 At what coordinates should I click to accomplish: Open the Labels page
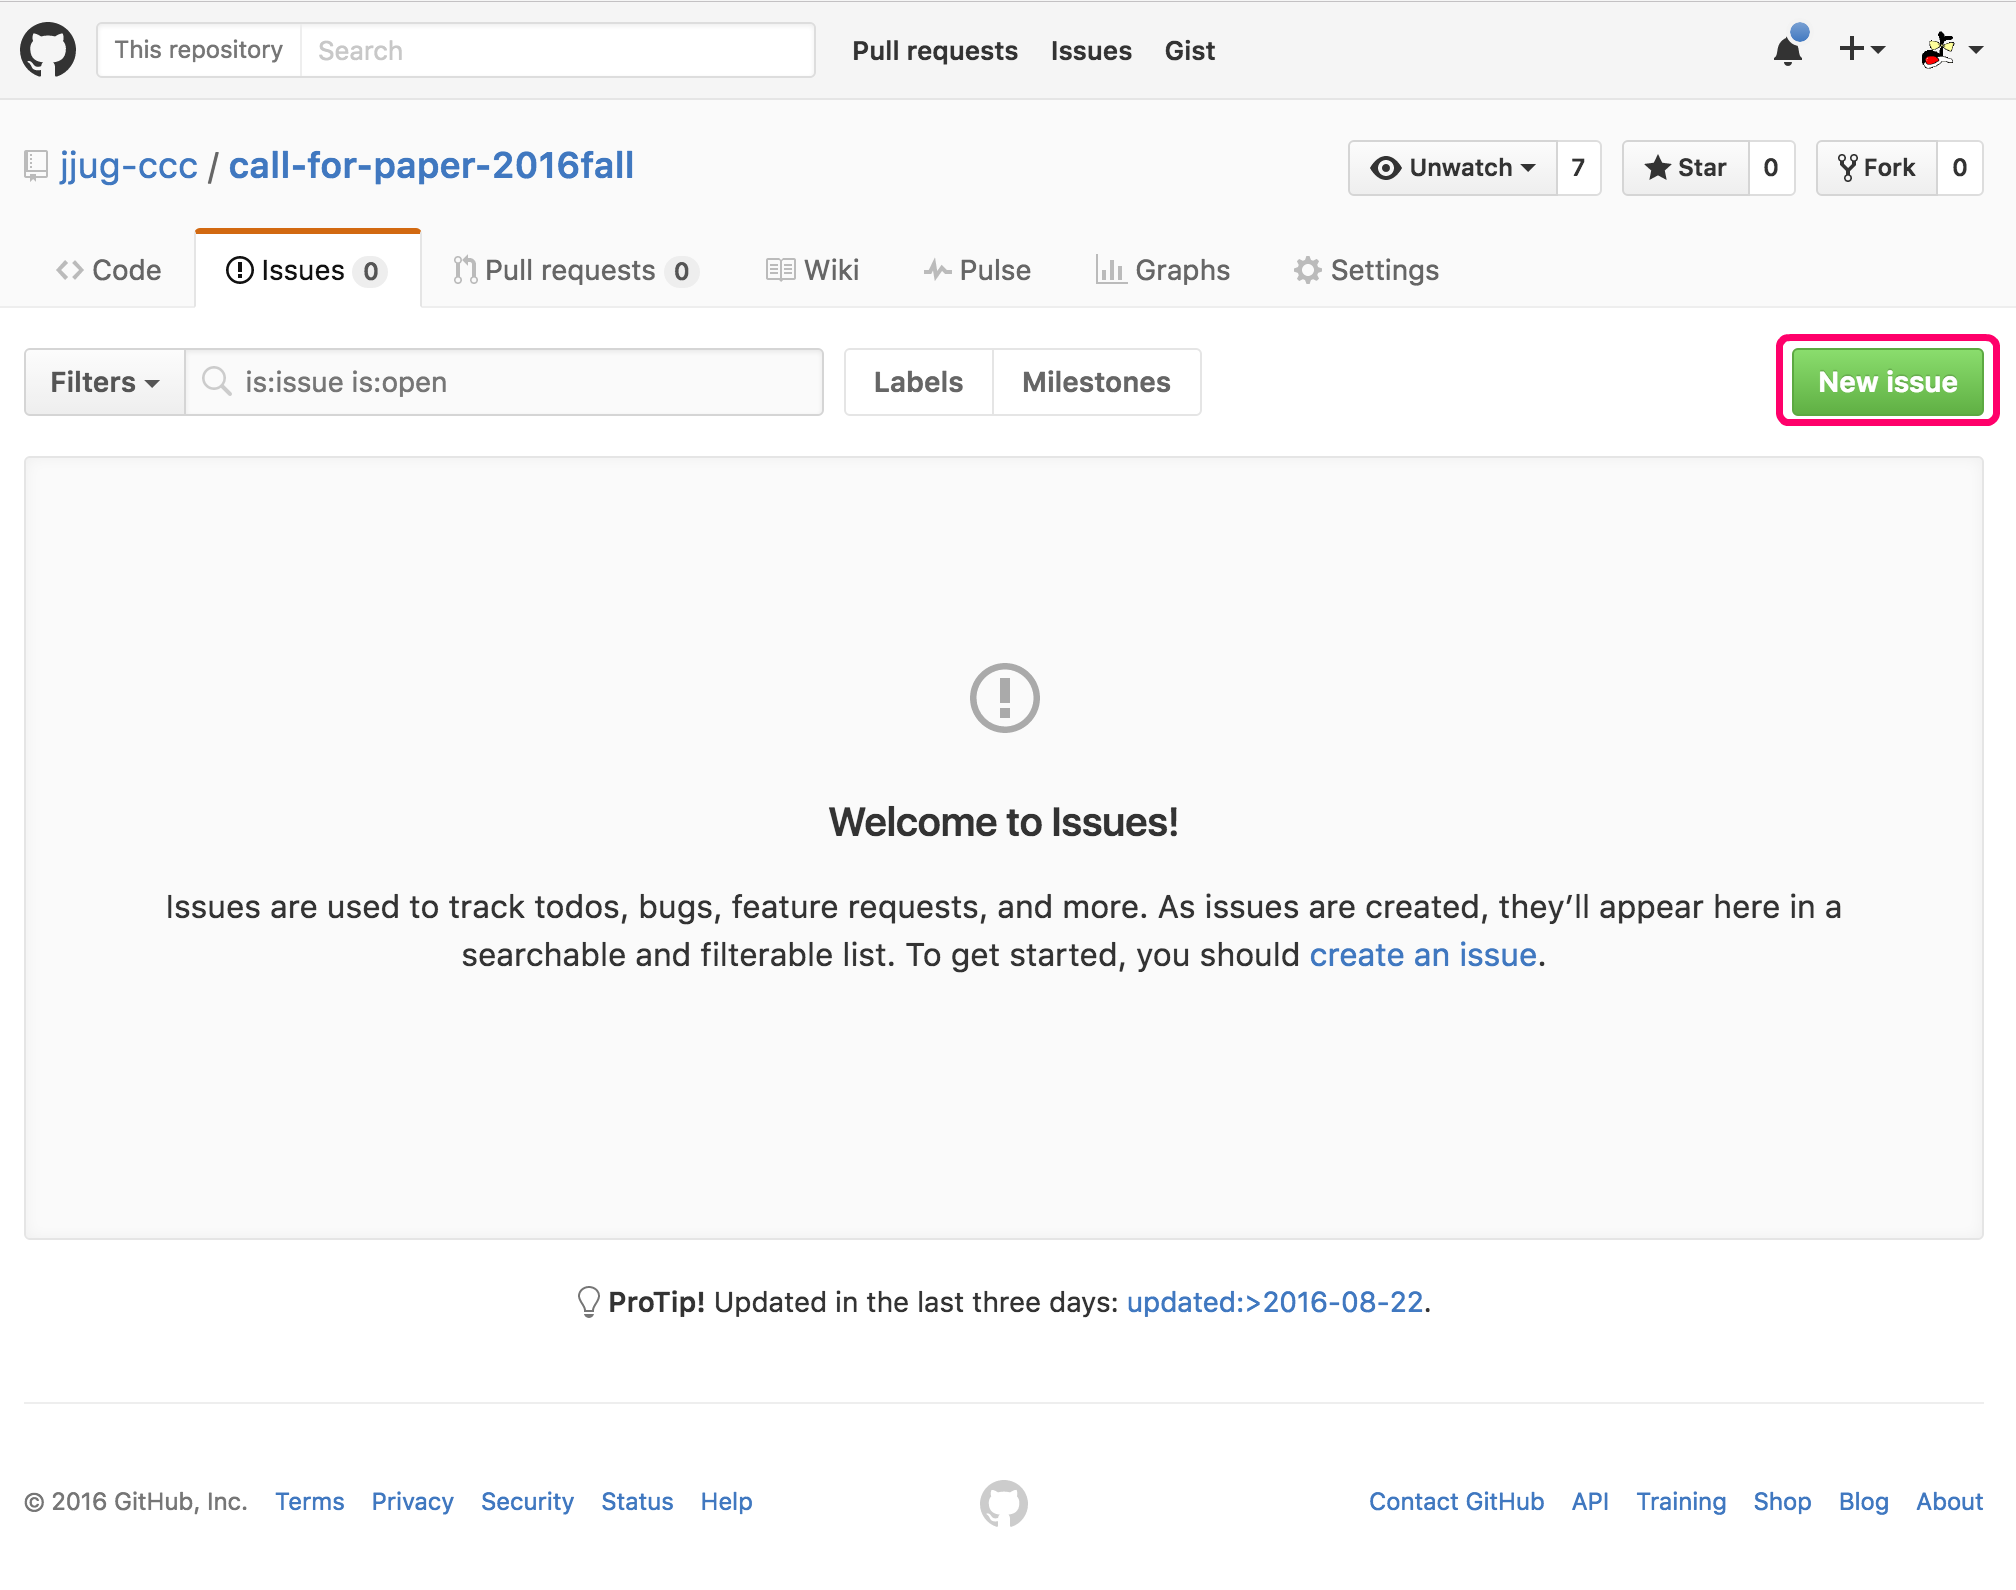click(x=918, y=382)
